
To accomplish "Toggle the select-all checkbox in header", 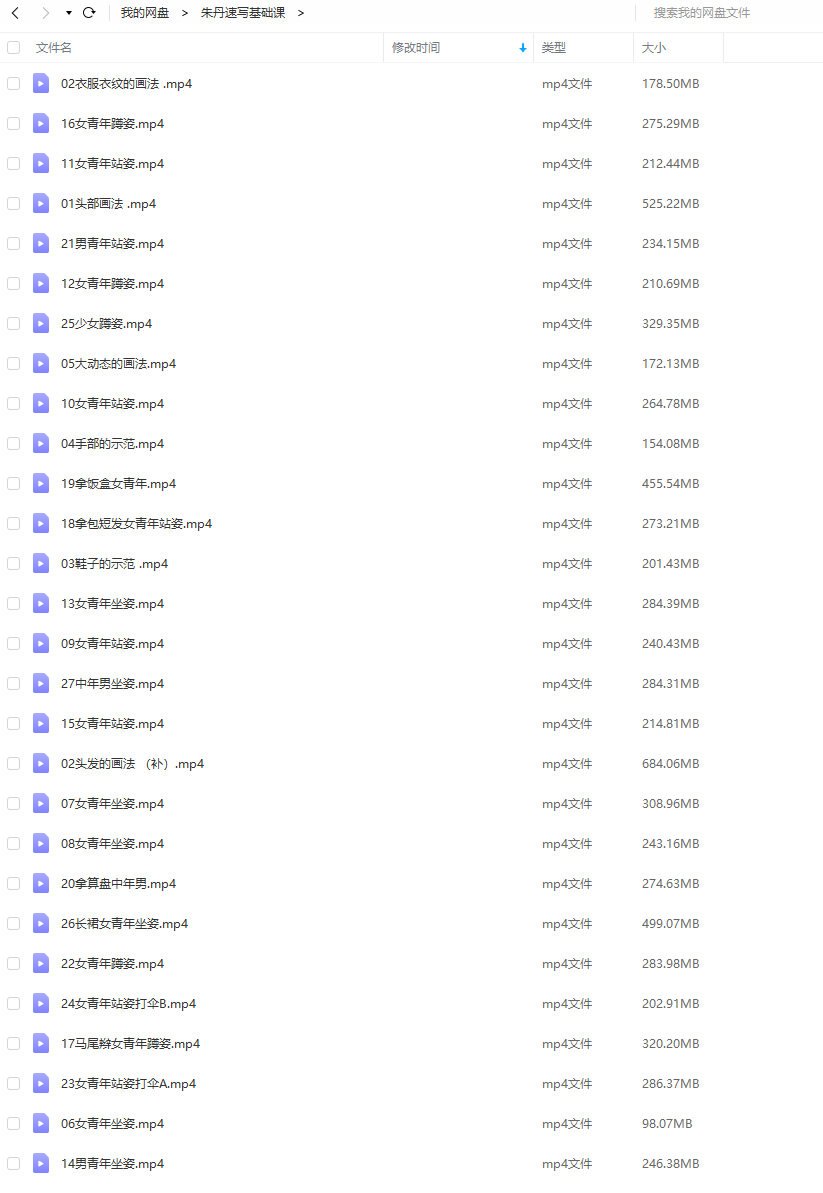I will pyautogui.click(x=14, y=47).
